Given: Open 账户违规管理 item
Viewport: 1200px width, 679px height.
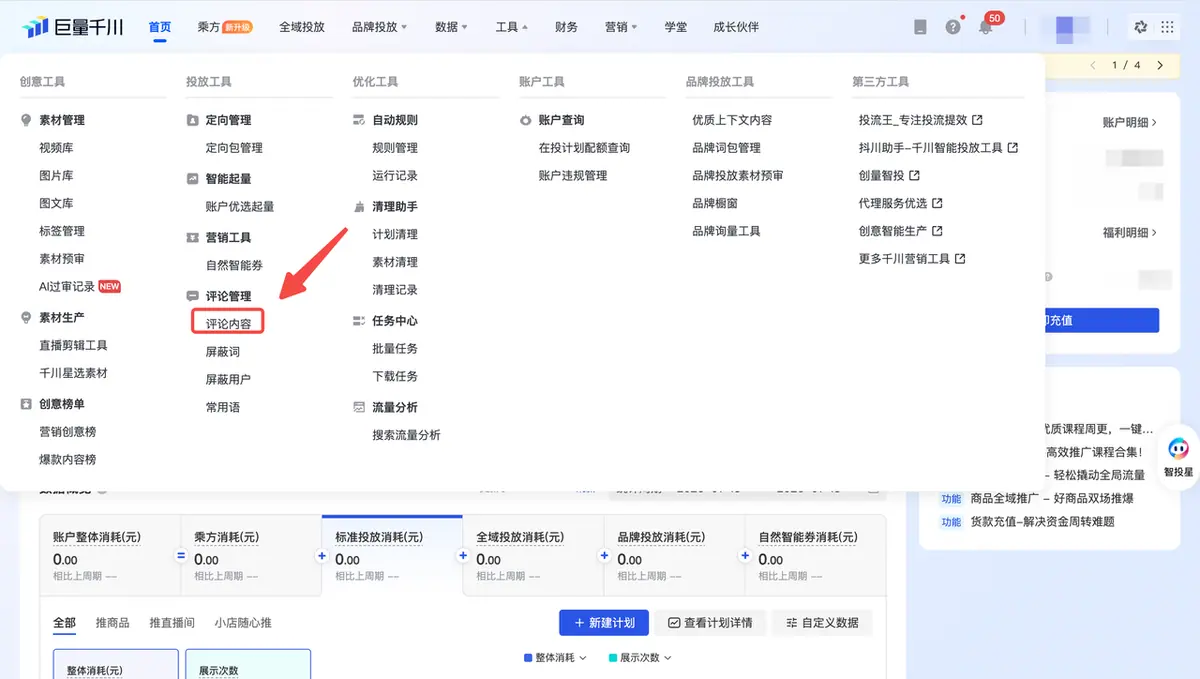Looking at the screenshot, I should tap(573, 176).
